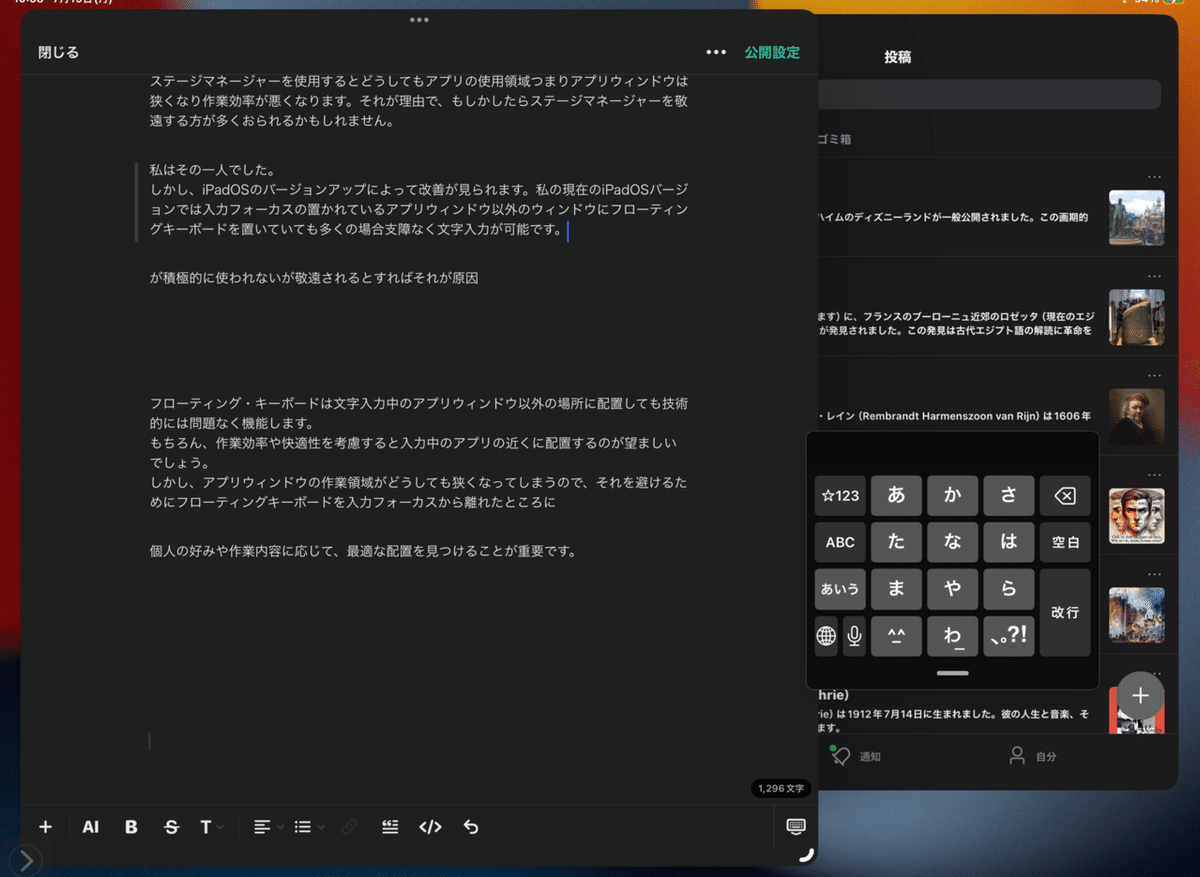This screenshot has height=877, width=1200.
Task: Open the Rosetta stone post thumbnail
Action: (1137, 317)
